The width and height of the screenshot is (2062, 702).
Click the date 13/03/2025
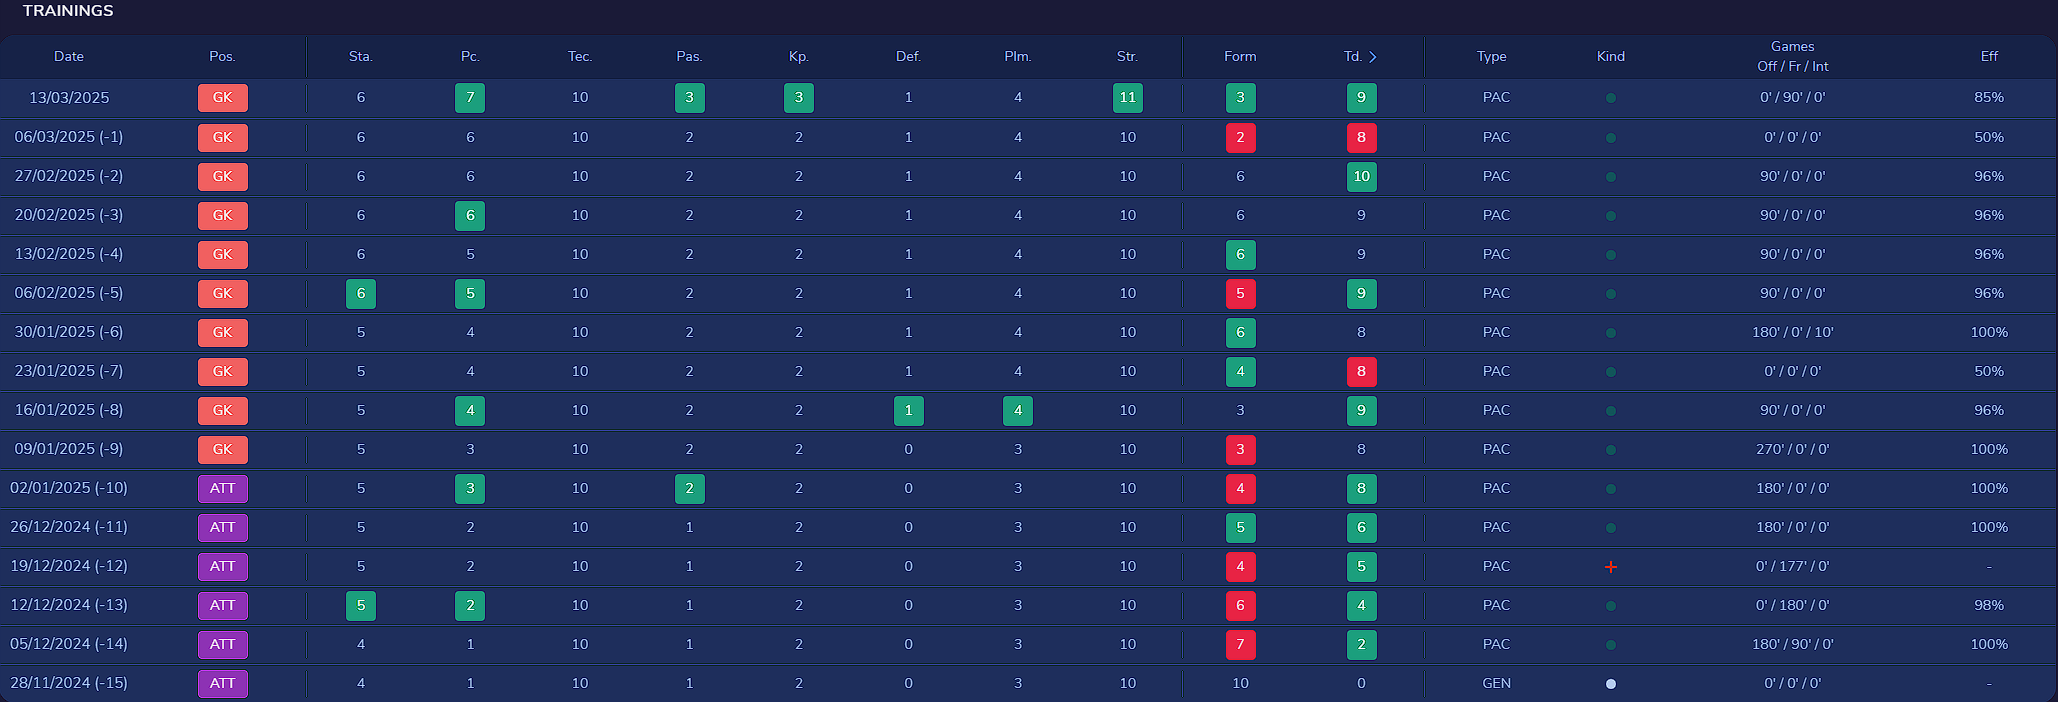click(x=69, y=98)
